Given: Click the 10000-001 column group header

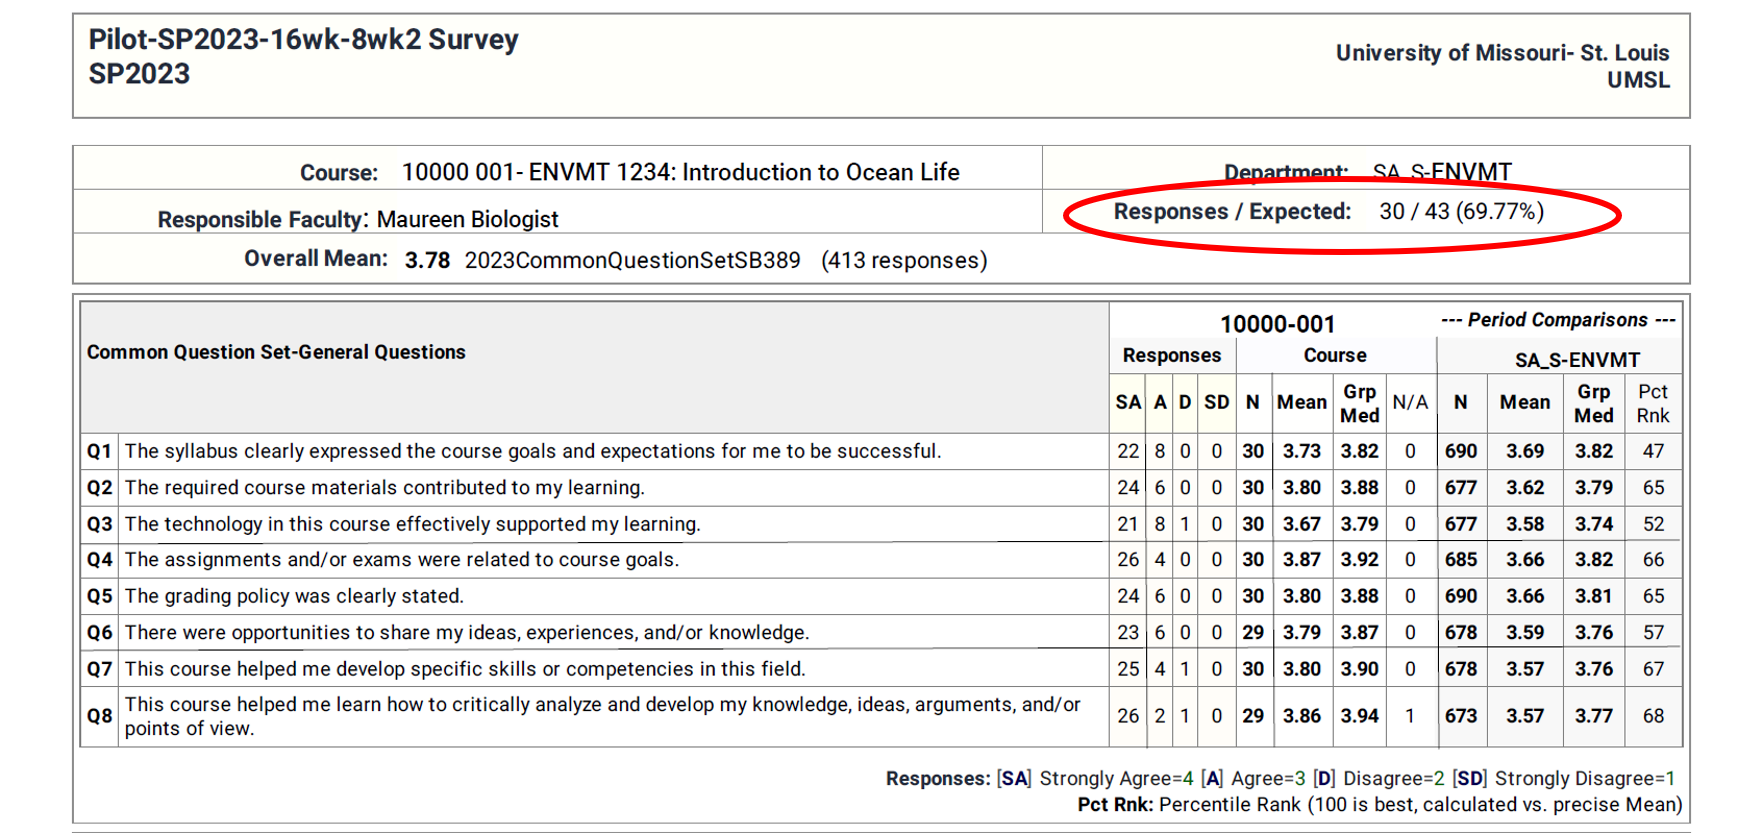Looking at the screenshot, I should tap(1276, 324).
